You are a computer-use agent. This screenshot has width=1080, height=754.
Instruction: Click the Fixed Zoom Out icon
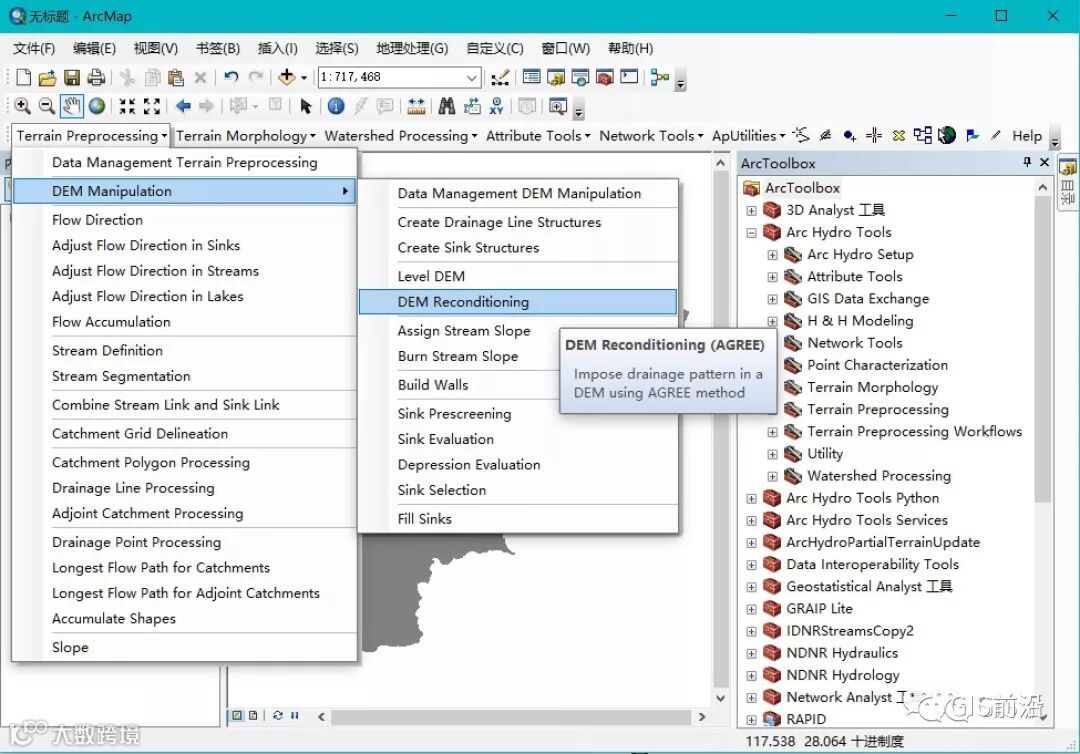pos(152,106)
